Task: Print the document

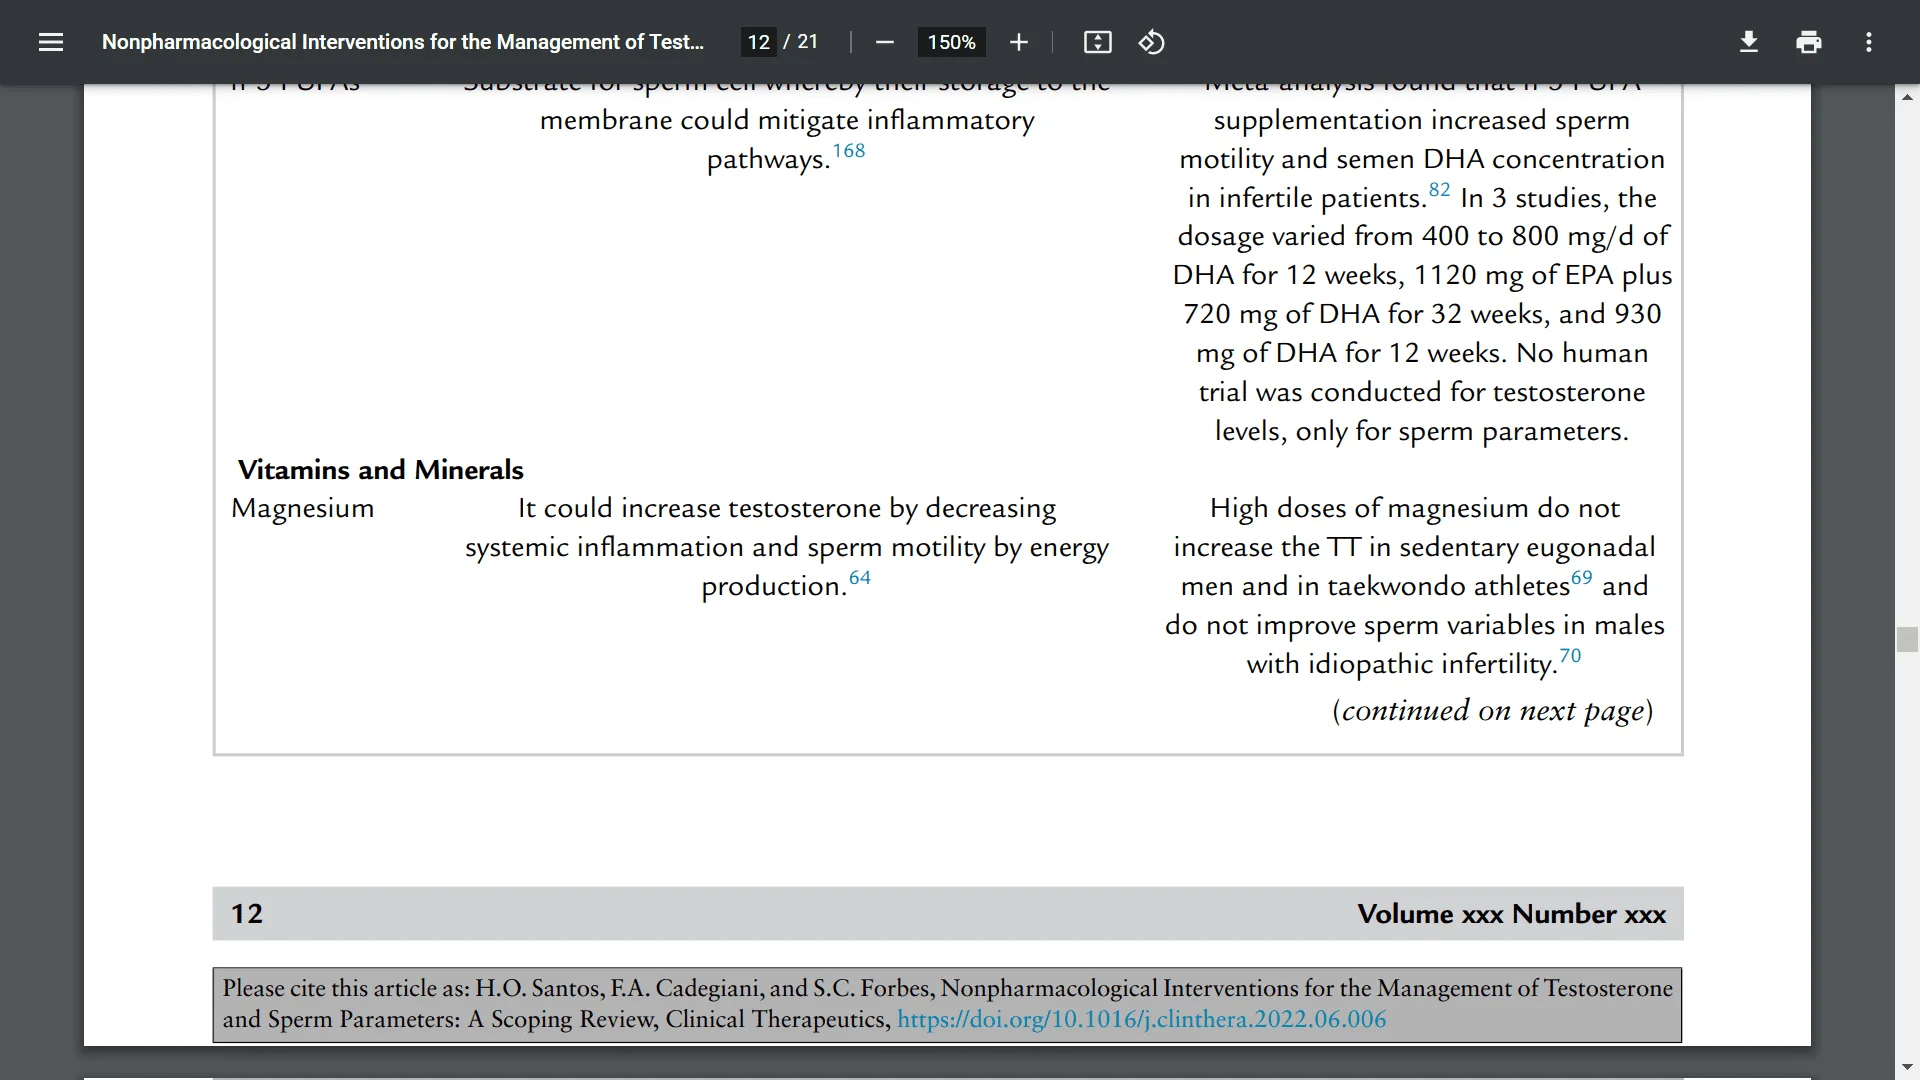Action: point(1809,42)
